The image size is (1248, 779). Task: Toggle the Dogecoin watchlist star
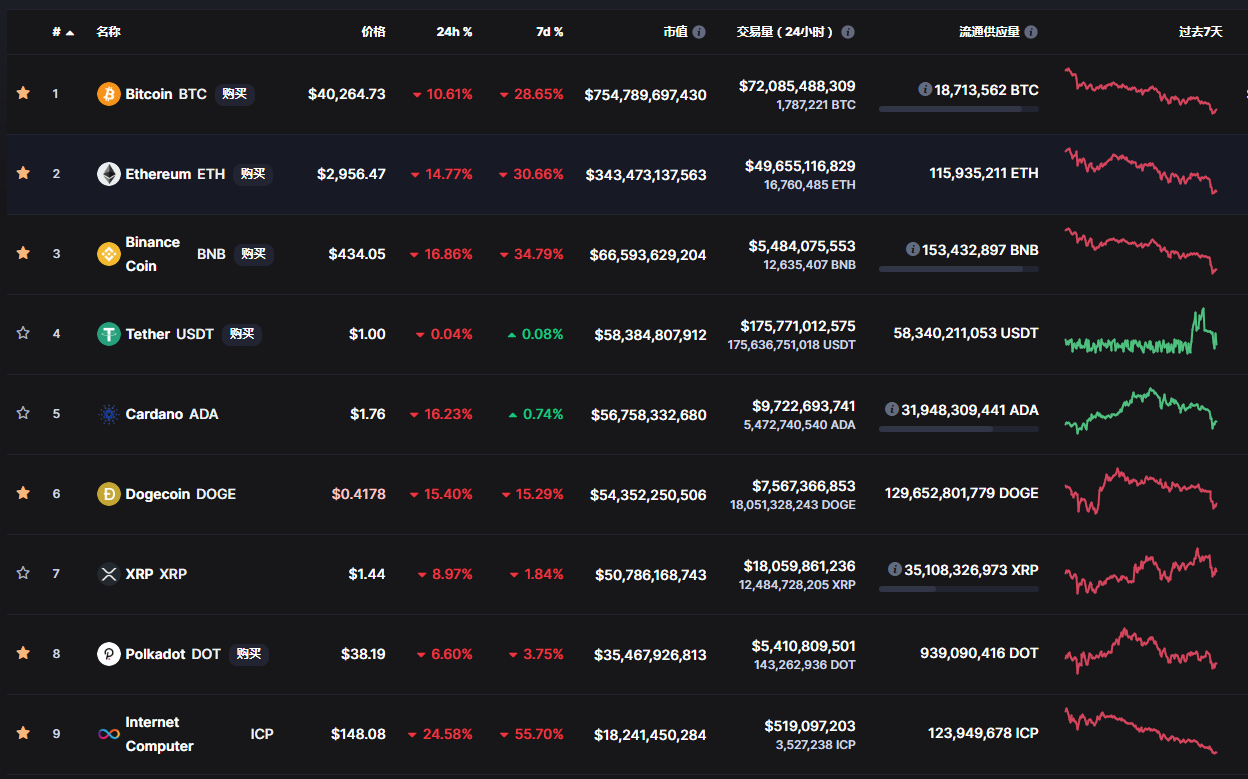pos(23,493)
